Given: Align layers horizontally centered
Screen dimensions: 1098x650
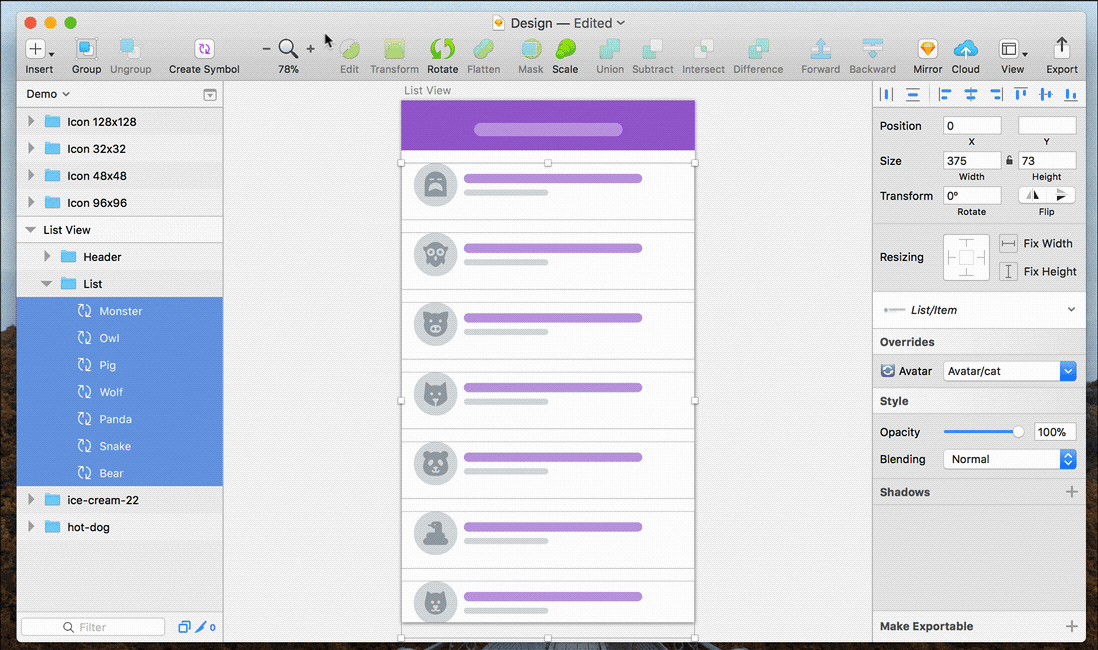Looking at the screenshot, I should [971, 94].
